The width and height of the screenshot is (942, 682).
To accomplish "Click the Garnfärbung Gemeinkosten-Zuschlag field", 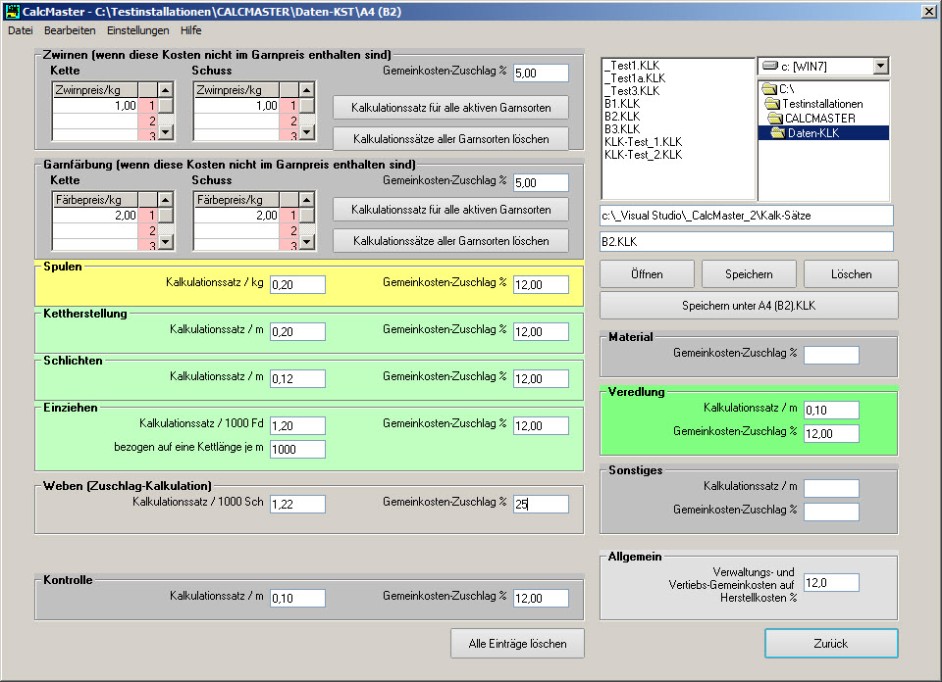I will (541, 183).
